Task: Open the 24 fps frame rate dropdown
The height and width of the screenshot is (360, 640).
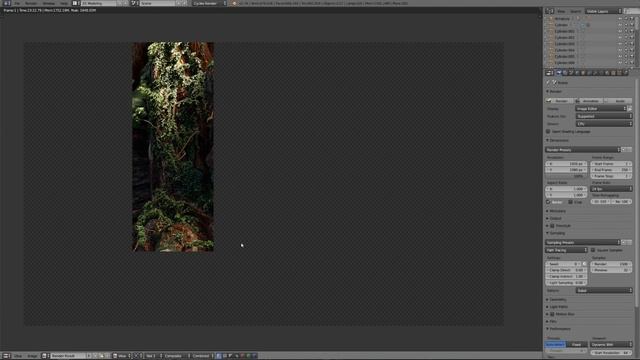Action: tap(611, 189)
